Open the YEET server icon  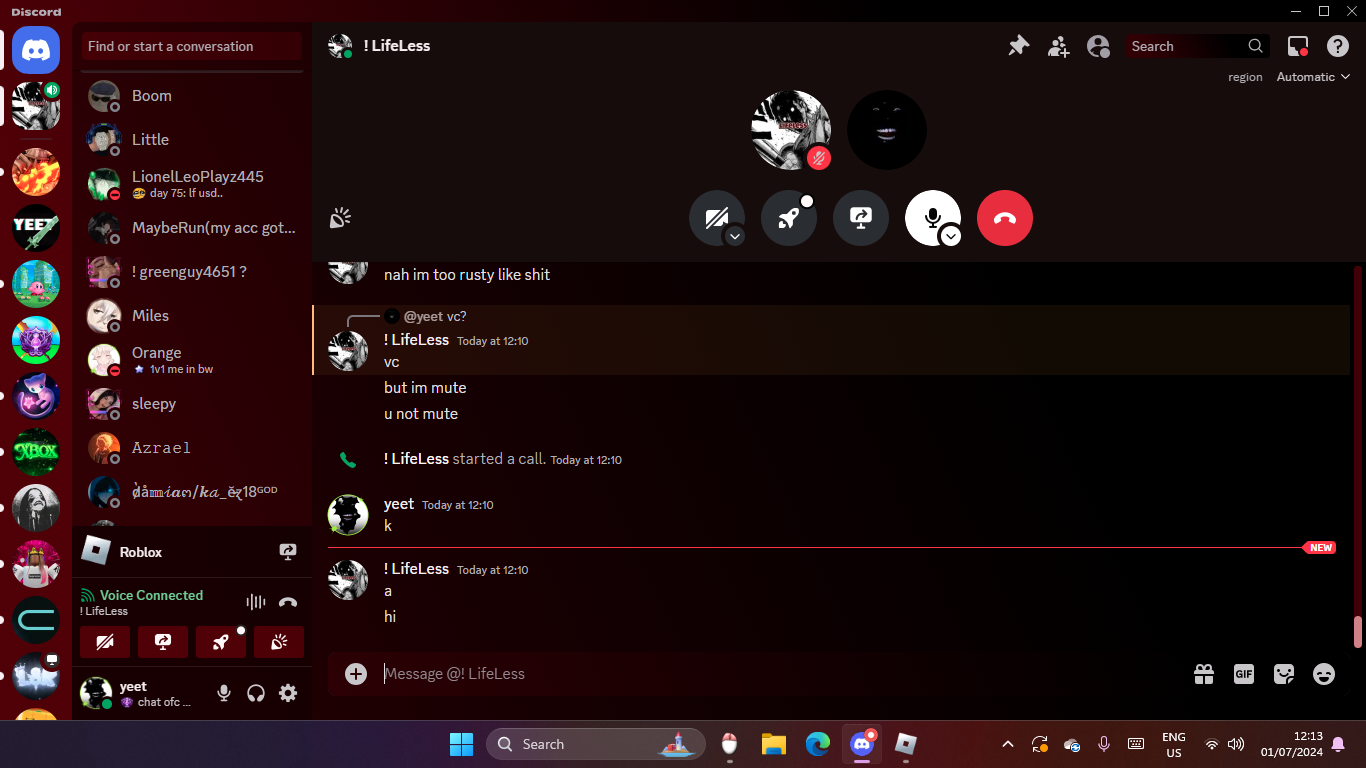click(x=36, y=228)
